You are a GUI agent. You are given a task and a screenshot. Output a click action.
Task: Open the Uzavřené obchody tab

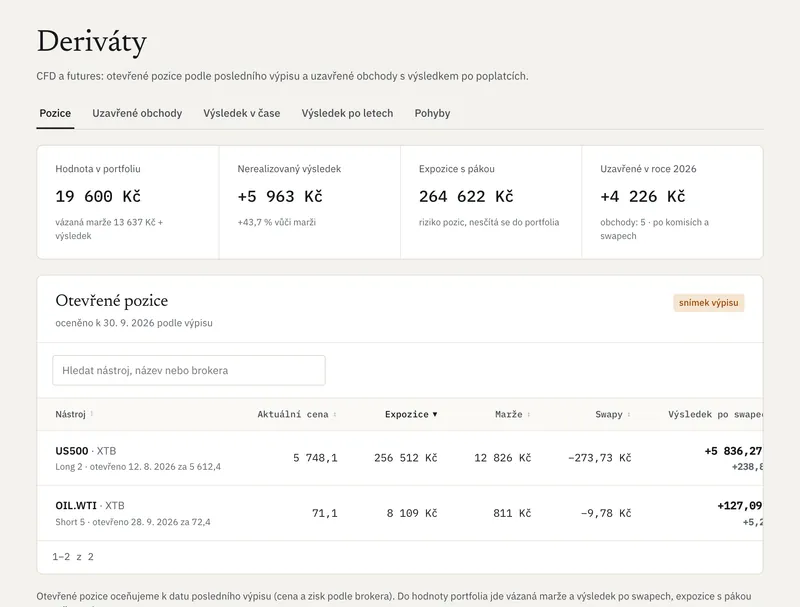click(137, 113)
